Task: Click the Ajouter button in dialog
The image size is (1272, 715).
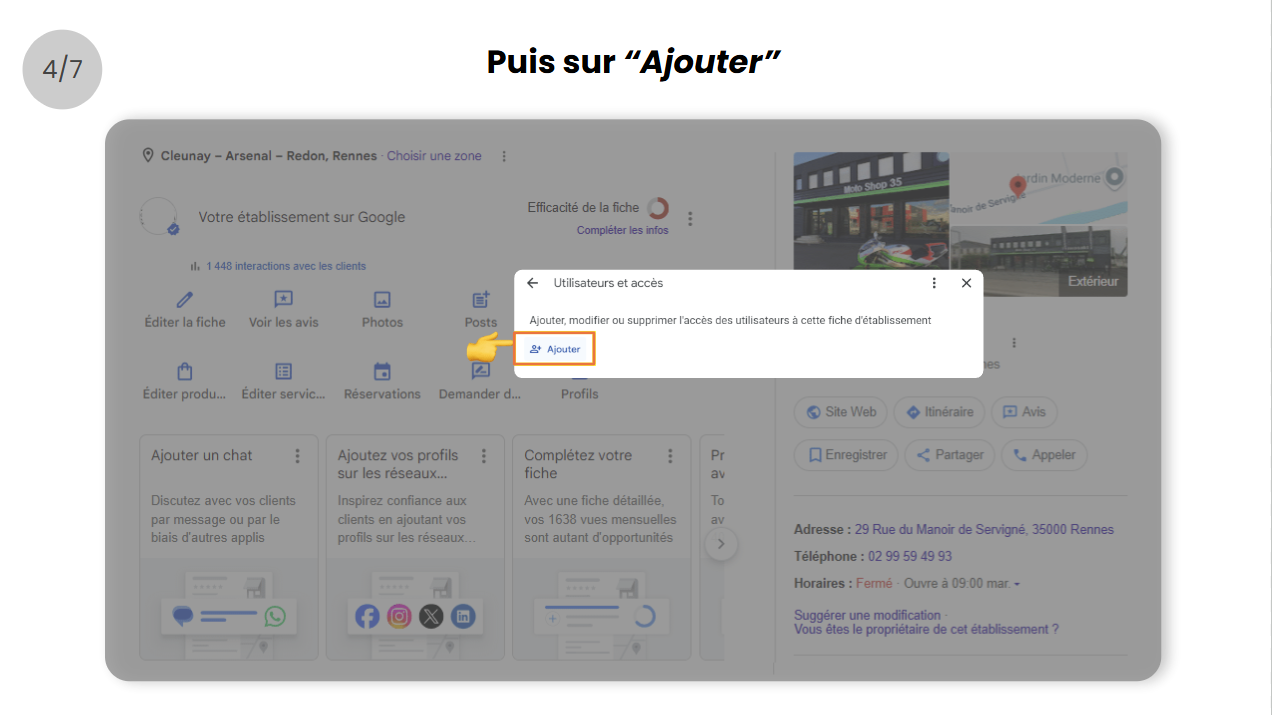Action: click(x=556, y=349)
